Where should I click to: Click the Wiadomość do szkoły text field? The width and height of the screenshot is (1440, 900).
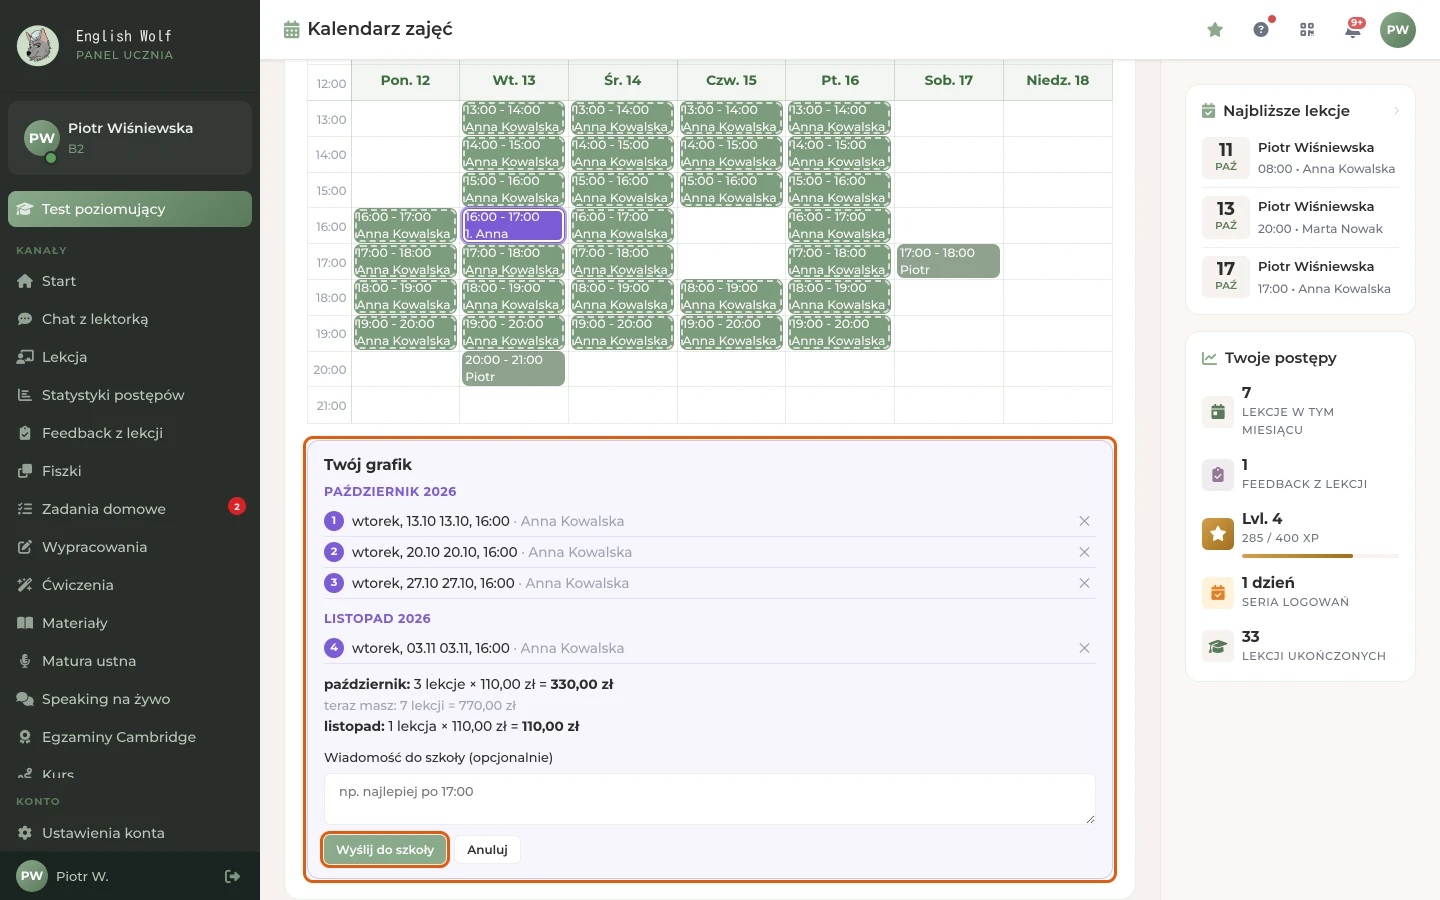[x=710, y=799]
